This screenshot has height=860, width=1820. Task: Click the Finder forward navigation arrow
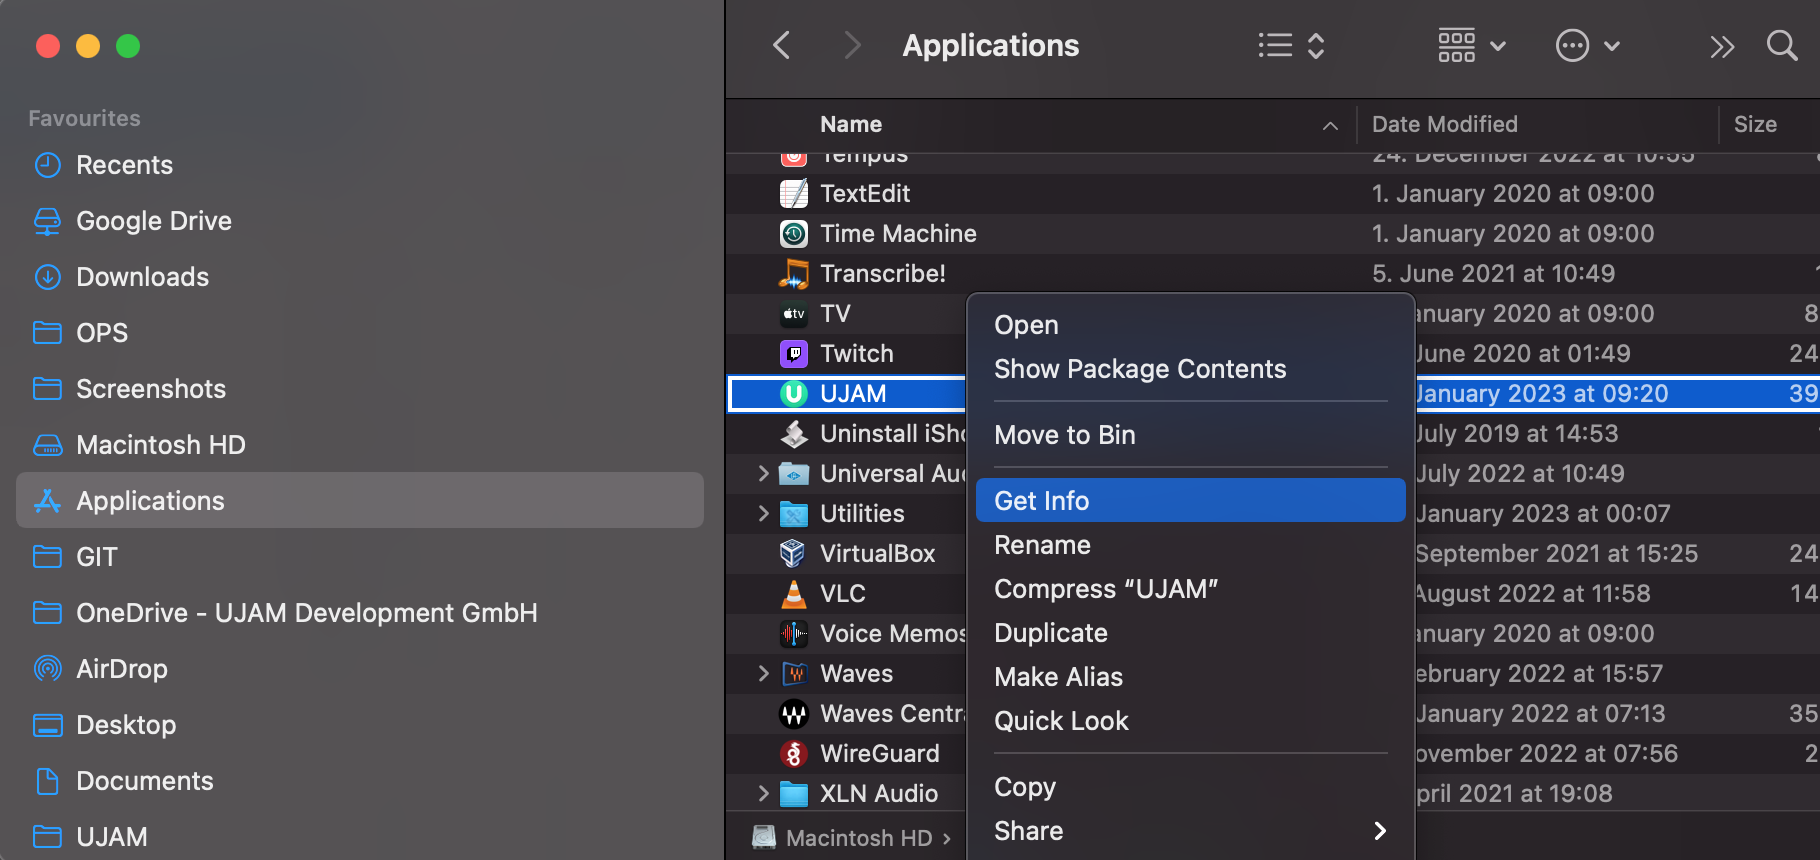click(852, 45)
